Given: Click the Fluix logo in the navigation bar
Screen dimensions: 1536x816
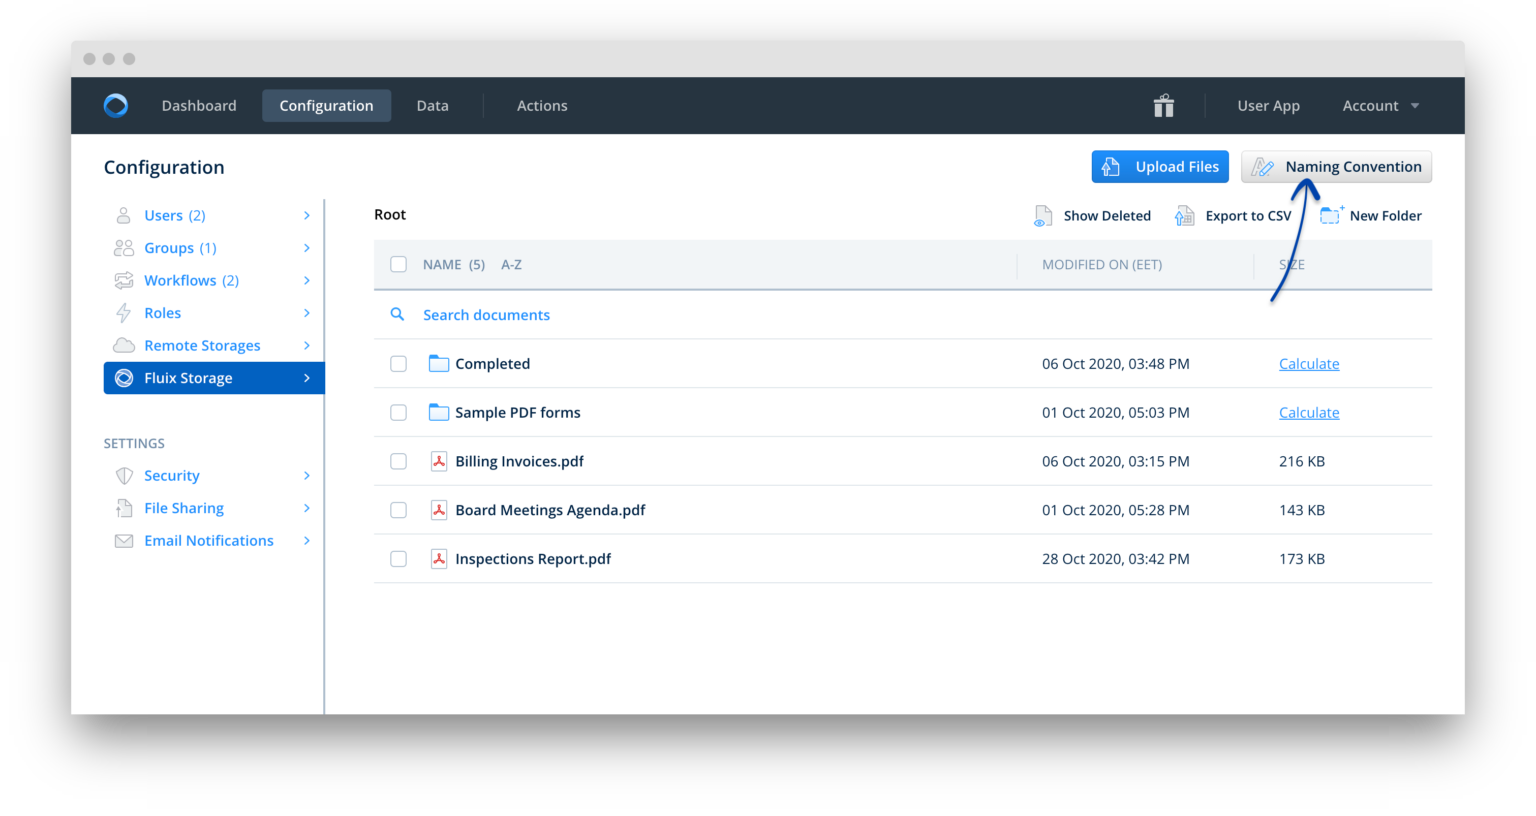Looking at the screenshot, I should click(115, 105).
